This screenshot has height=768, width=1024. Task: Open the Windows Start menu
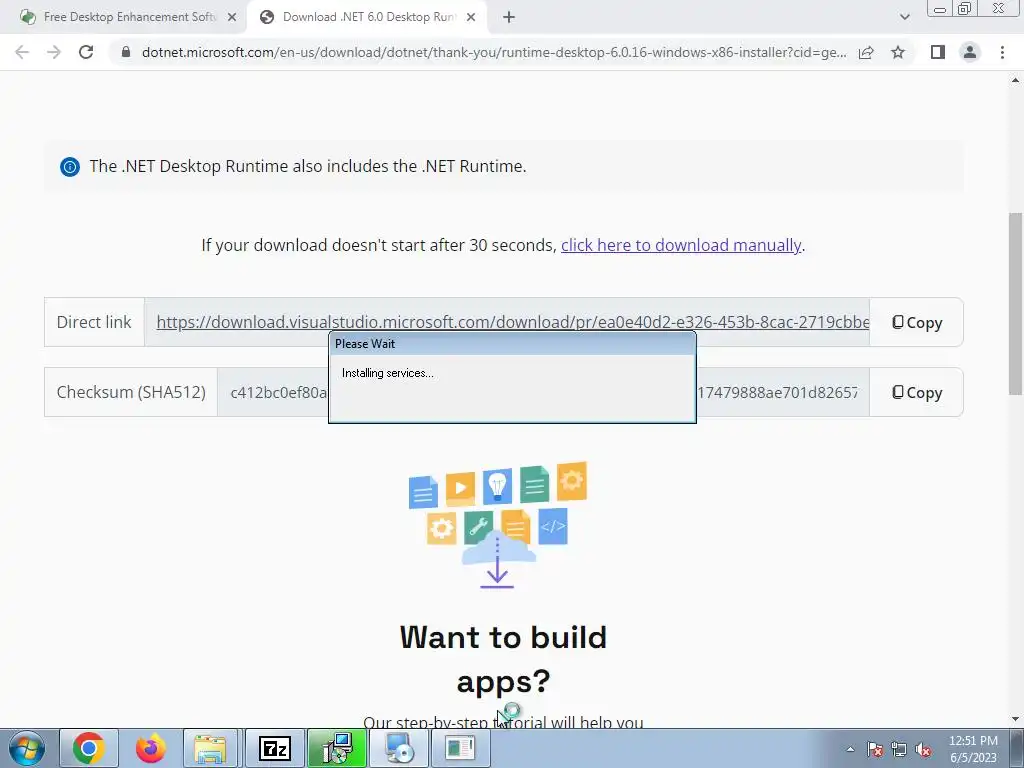point(27,748)
